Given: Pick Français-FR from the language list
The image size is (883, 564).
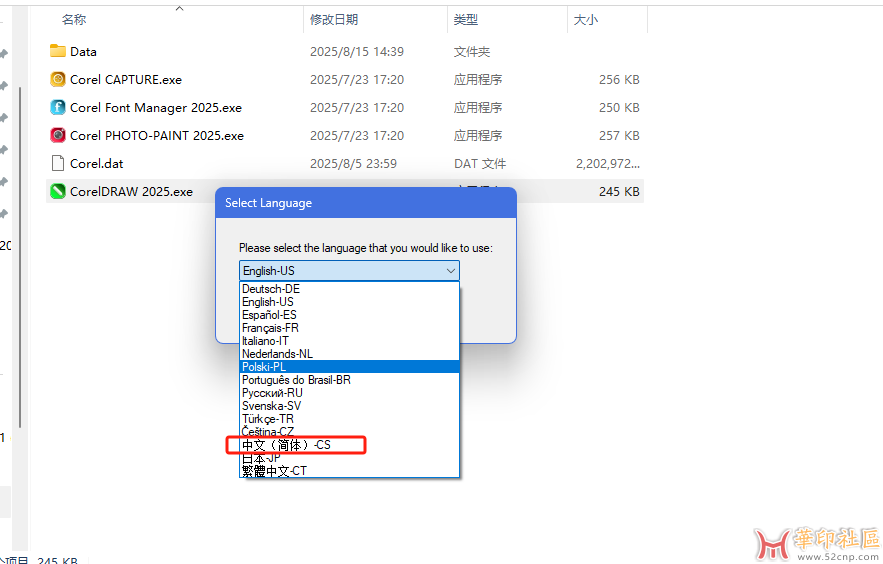Looking at the screenshot, I should [x=349, y=328].
